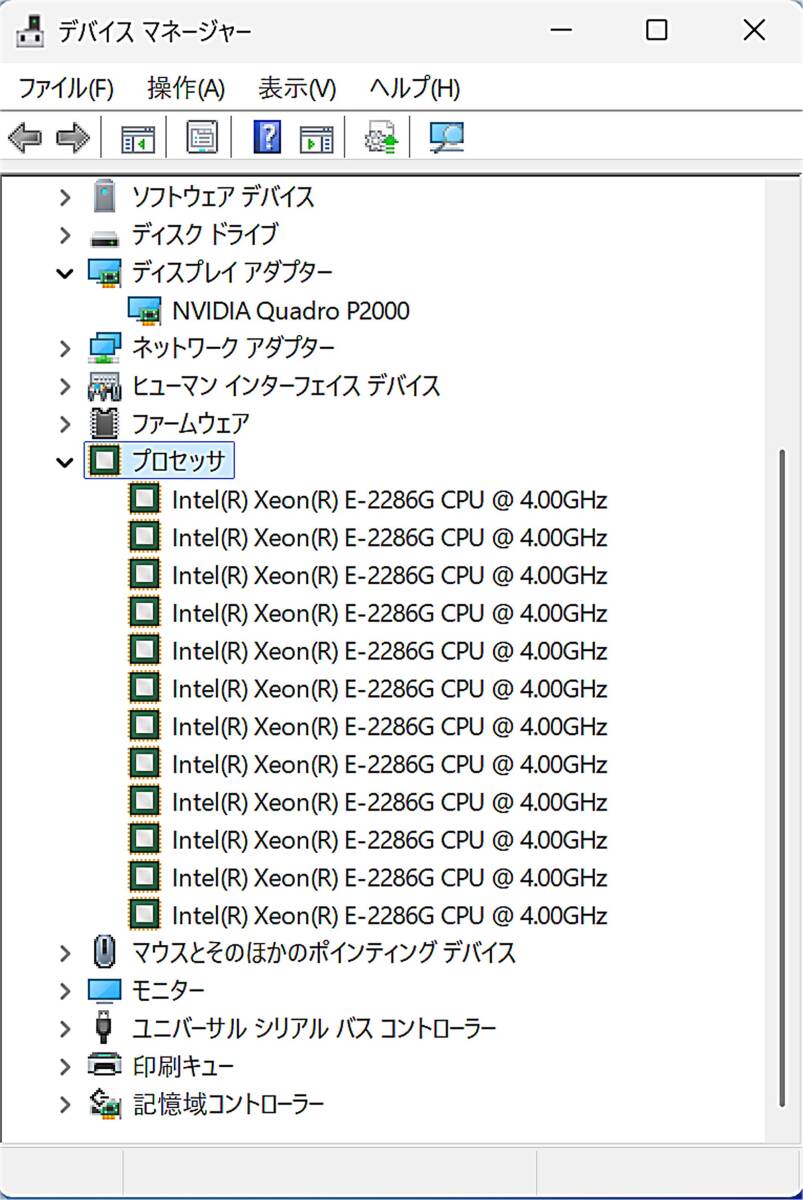The image size is (803, 1200).
Task: Expand the ユニバーサル シリアル バス コントローラー node
Action: pyautogui.click(x=65, y=1028)
